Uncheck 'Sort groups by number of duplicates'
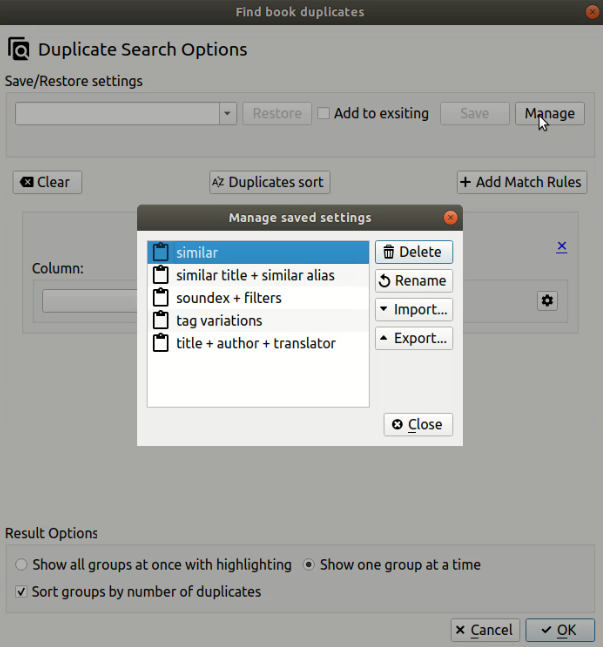Viewport: 603px width, 647px height. (x=21, y=592)
